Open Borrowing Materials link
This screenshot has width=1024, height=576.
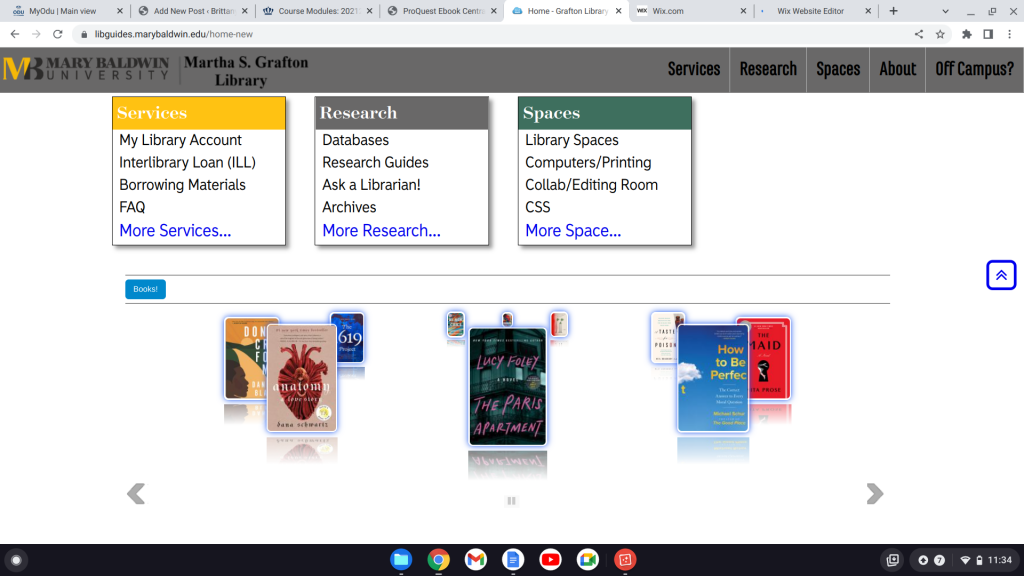(182, 185)
